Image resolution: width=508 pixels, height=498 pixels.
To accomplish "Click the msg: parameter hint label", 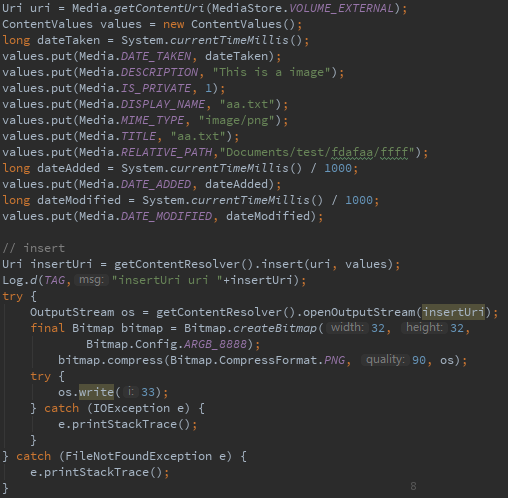I will [91, 280].
